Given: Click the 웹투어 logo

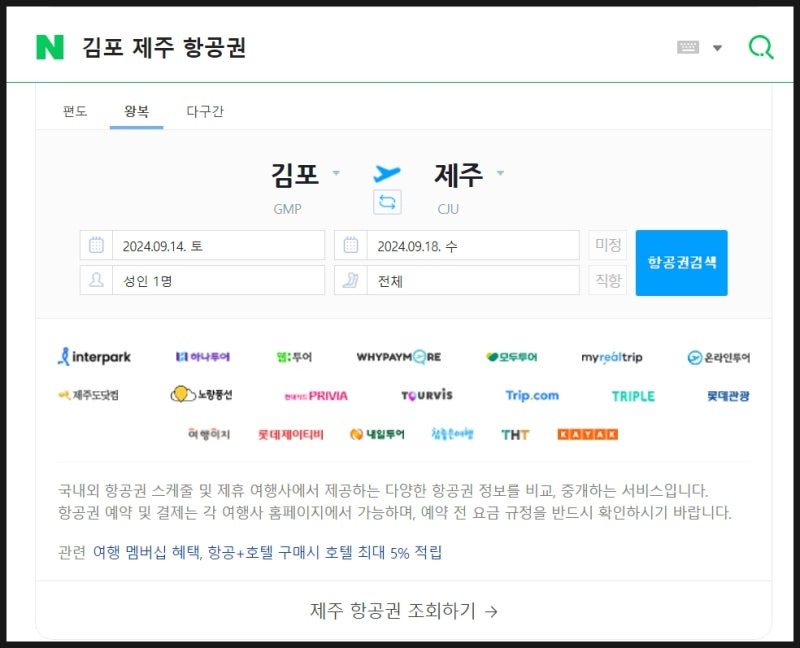Looking at the screenshot, I should click(294, 357).
